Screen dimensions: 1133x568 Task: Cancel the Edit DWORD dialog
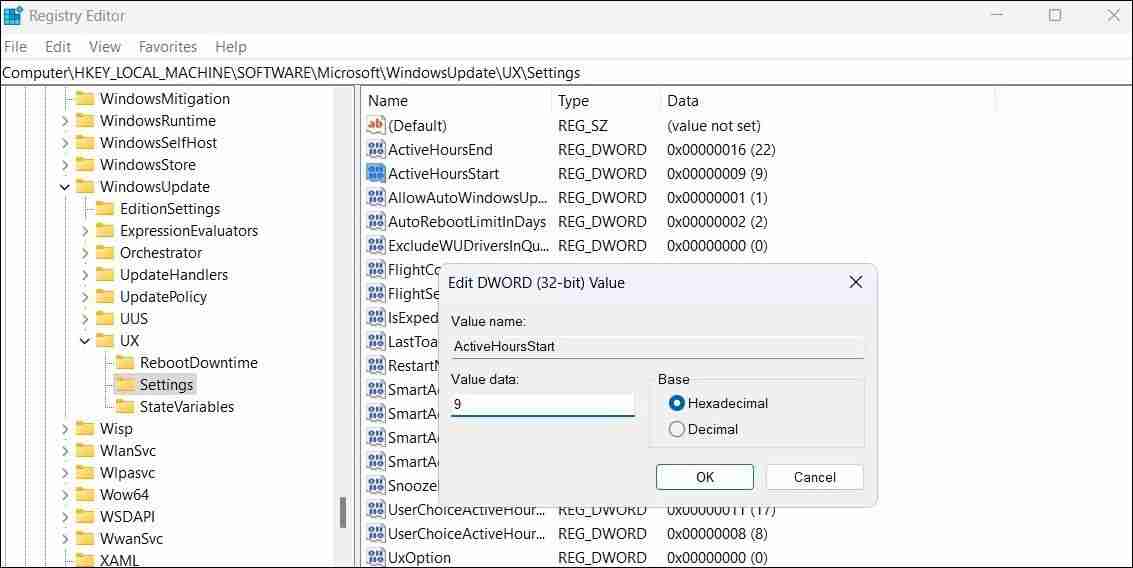tap(814, 477)
